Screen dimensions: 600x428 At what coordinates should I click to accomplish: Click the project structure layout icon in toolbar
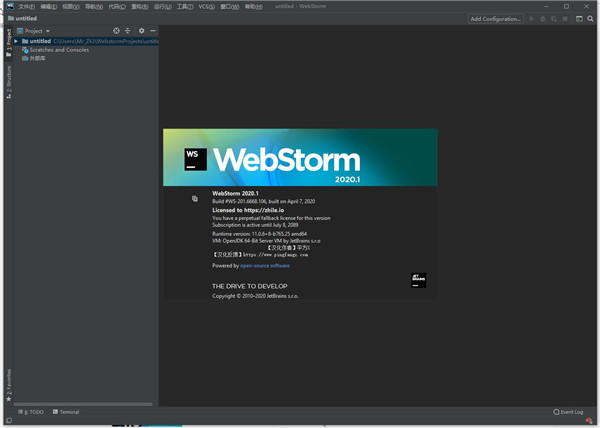click(579, 19)
